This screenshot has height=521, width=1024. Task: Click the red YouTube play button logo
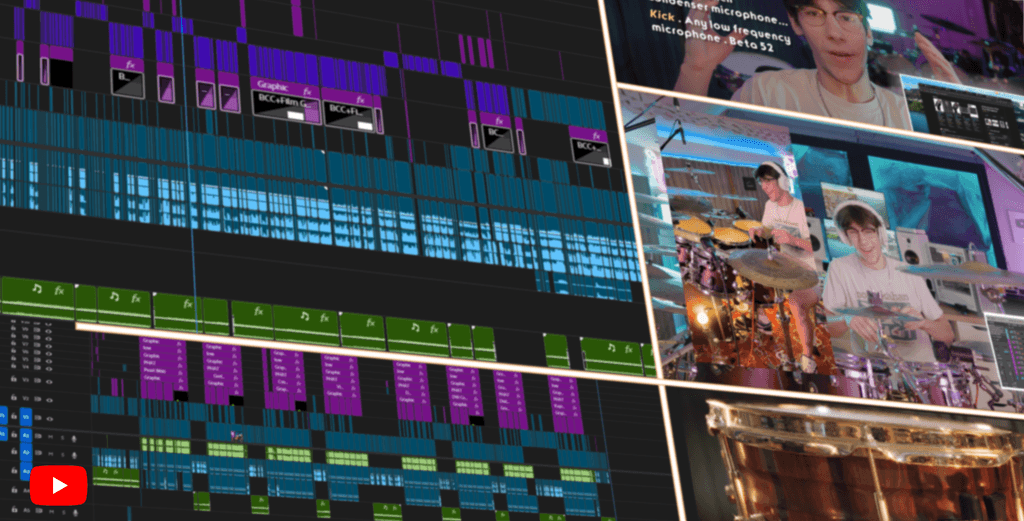coord(58,485)
